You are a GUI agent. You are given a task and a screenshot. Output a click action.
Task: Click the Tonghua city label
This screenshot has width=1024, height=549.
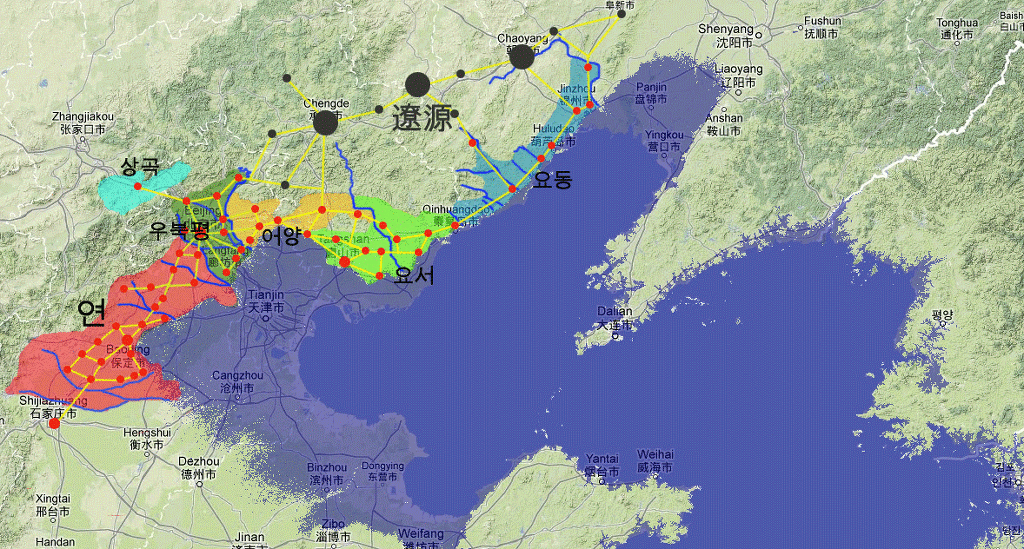coord(957,29)
